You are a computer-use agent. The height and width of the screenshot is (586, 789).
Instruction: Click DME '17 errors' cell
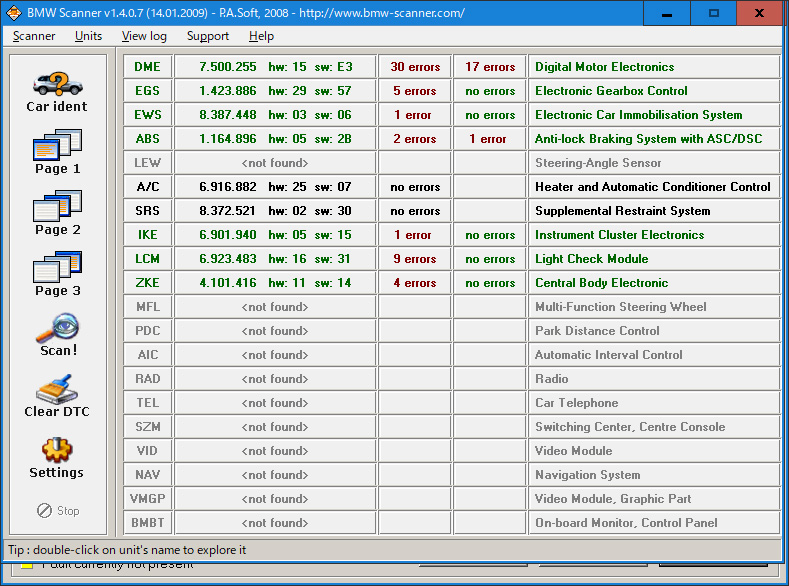pyautogui.click(x=490, y=67)
